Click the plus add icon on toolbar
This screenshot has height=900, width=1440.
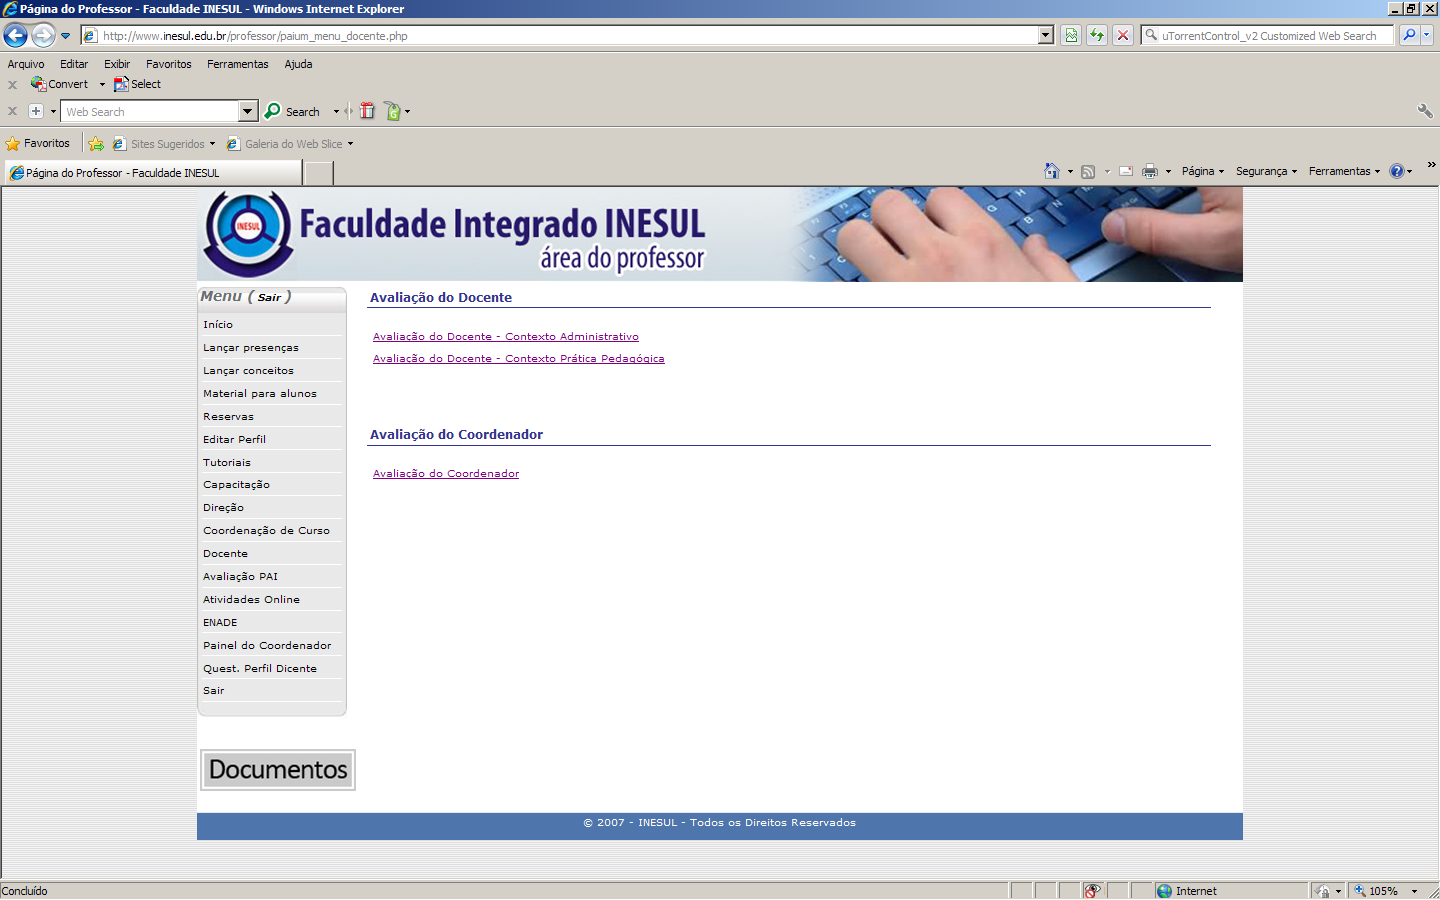tap(36, 111)
